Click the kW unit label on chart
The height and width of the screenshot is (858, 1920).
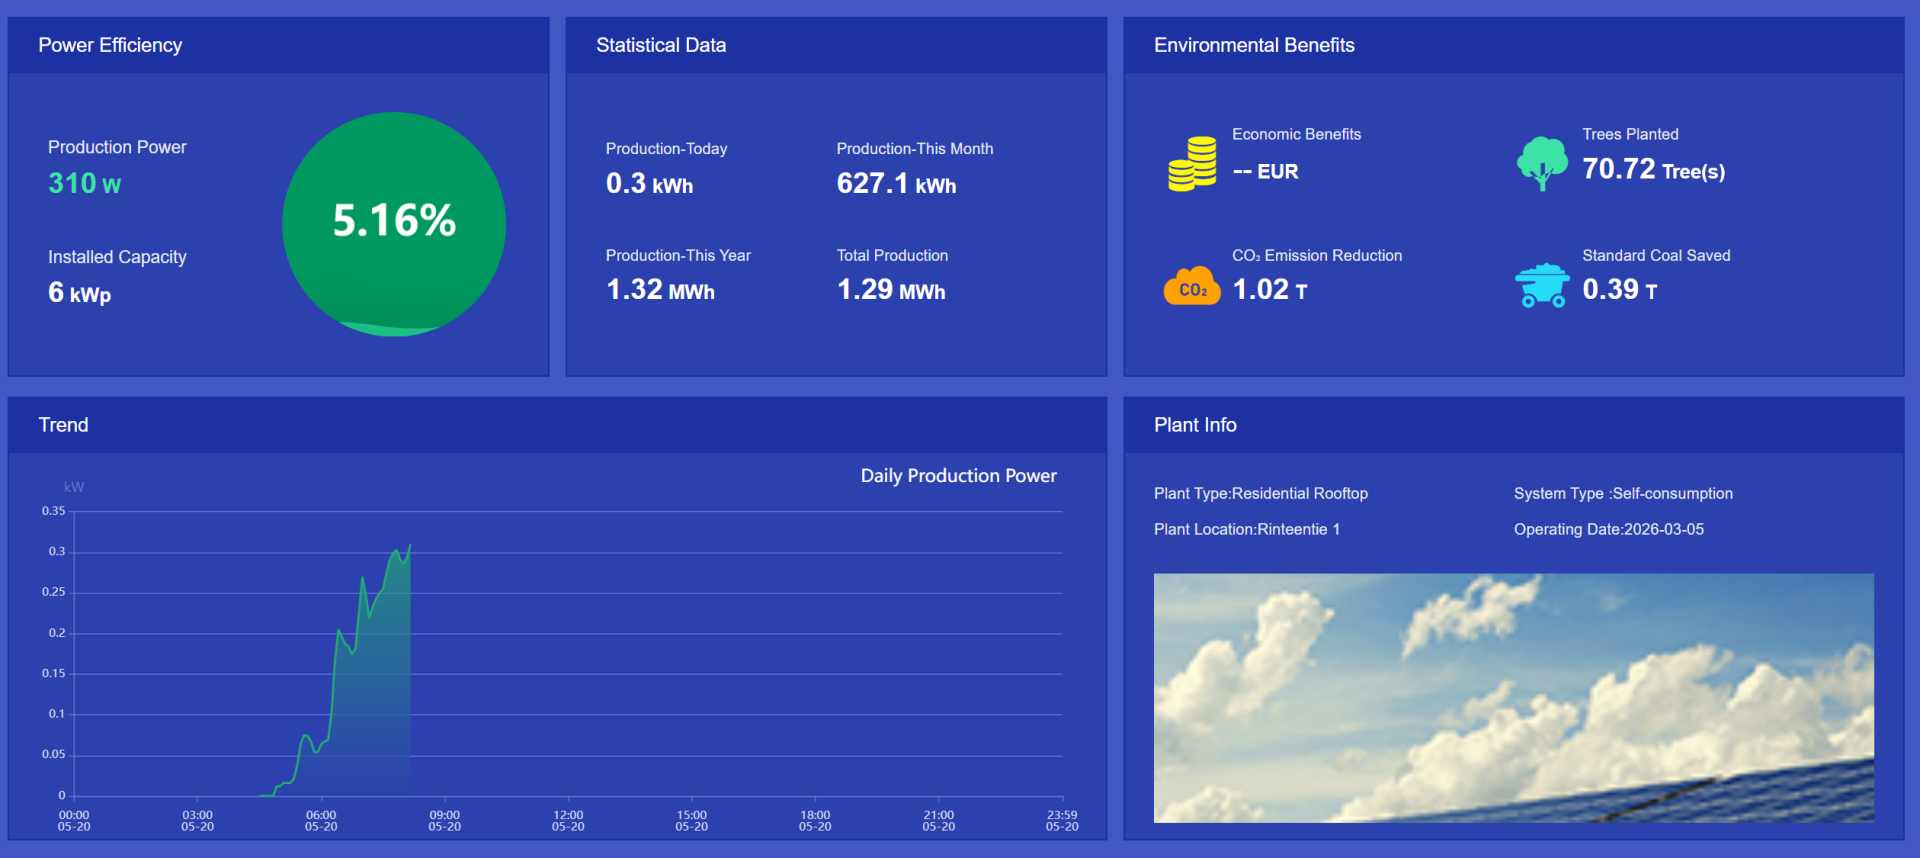coord(74,487)
